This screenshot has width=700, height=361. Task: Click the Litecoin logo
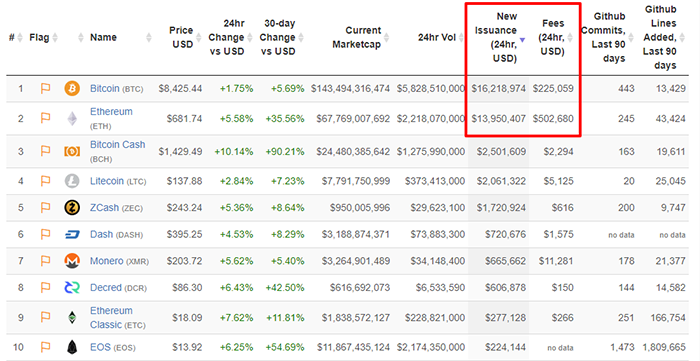click(x=72, y=181)
